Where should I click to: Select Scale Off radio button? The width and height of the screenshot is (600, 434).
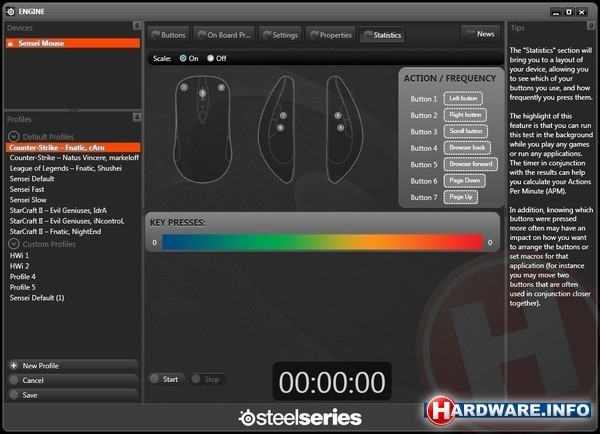click(210, 58)
